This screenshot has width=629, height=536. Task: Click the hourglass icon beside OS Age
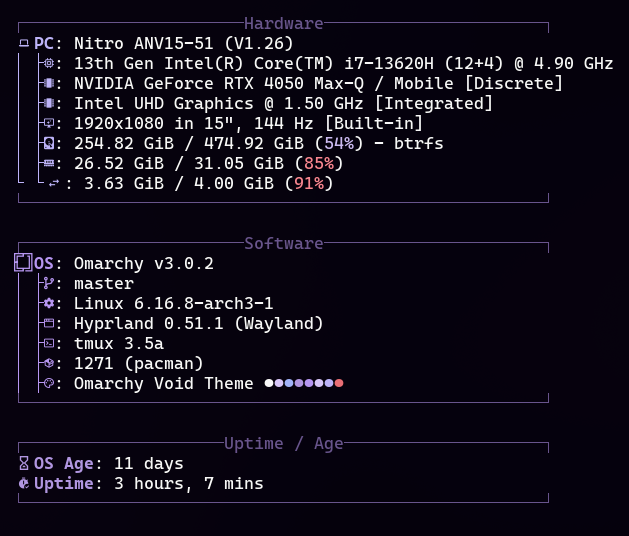click(x=24, y=464)
